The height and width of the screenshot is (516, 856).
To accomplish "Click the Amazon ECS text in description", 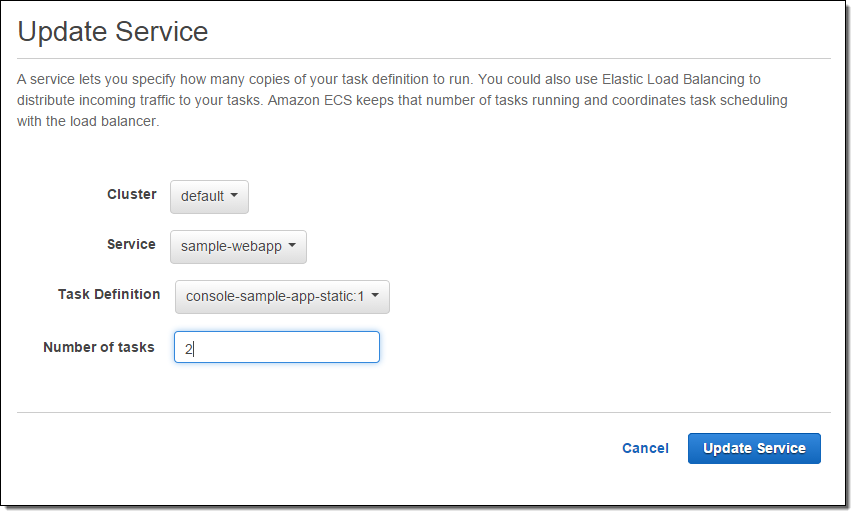I will point(308,100).
